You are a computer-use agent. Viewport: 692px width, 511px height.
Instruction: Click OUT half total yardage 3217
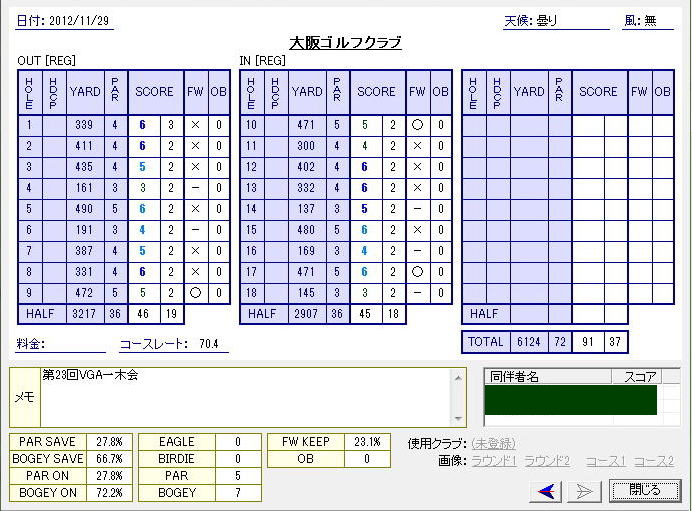point(84,314)
